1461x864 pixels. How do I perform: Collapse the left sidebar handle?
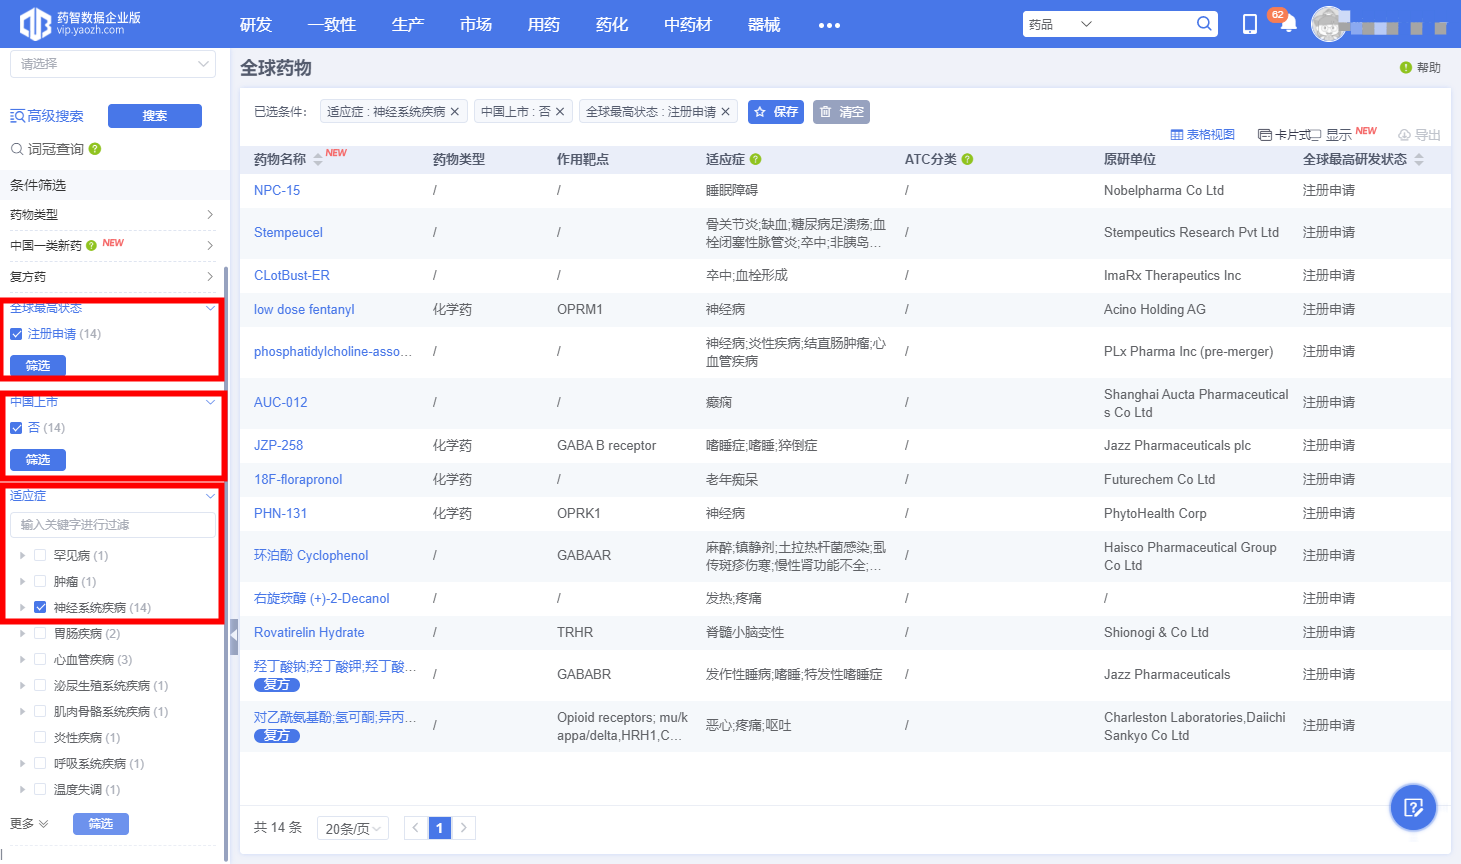234,636
